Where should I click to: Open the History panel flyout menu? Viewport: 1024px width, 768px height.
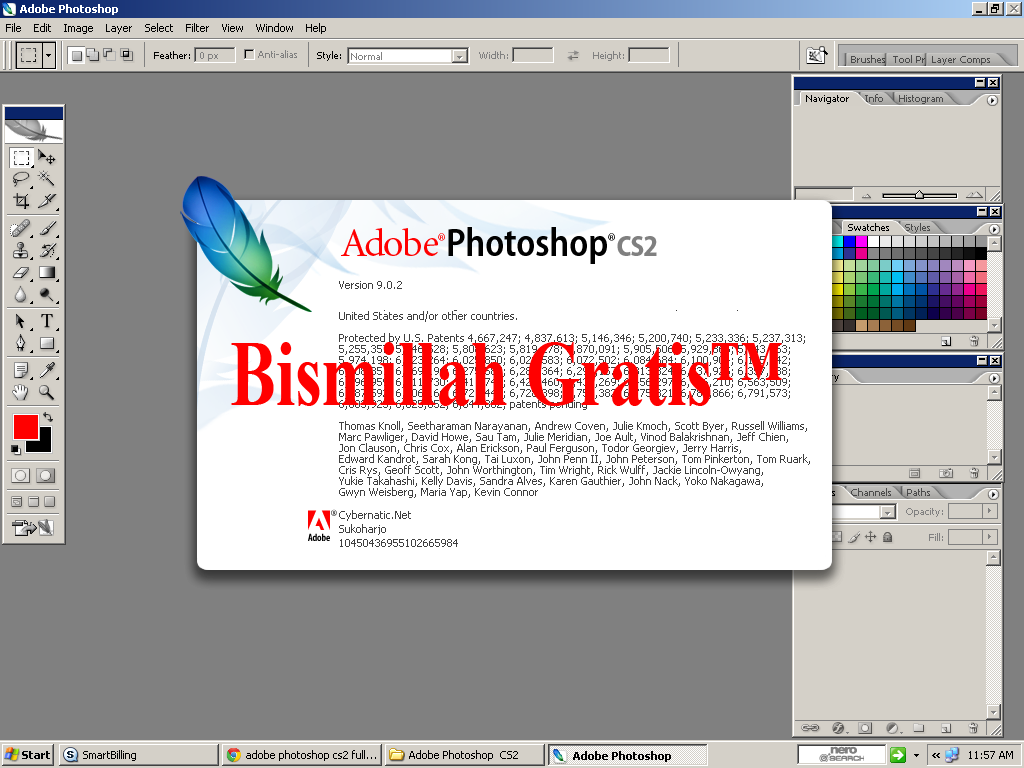click(x=993, y=378)
